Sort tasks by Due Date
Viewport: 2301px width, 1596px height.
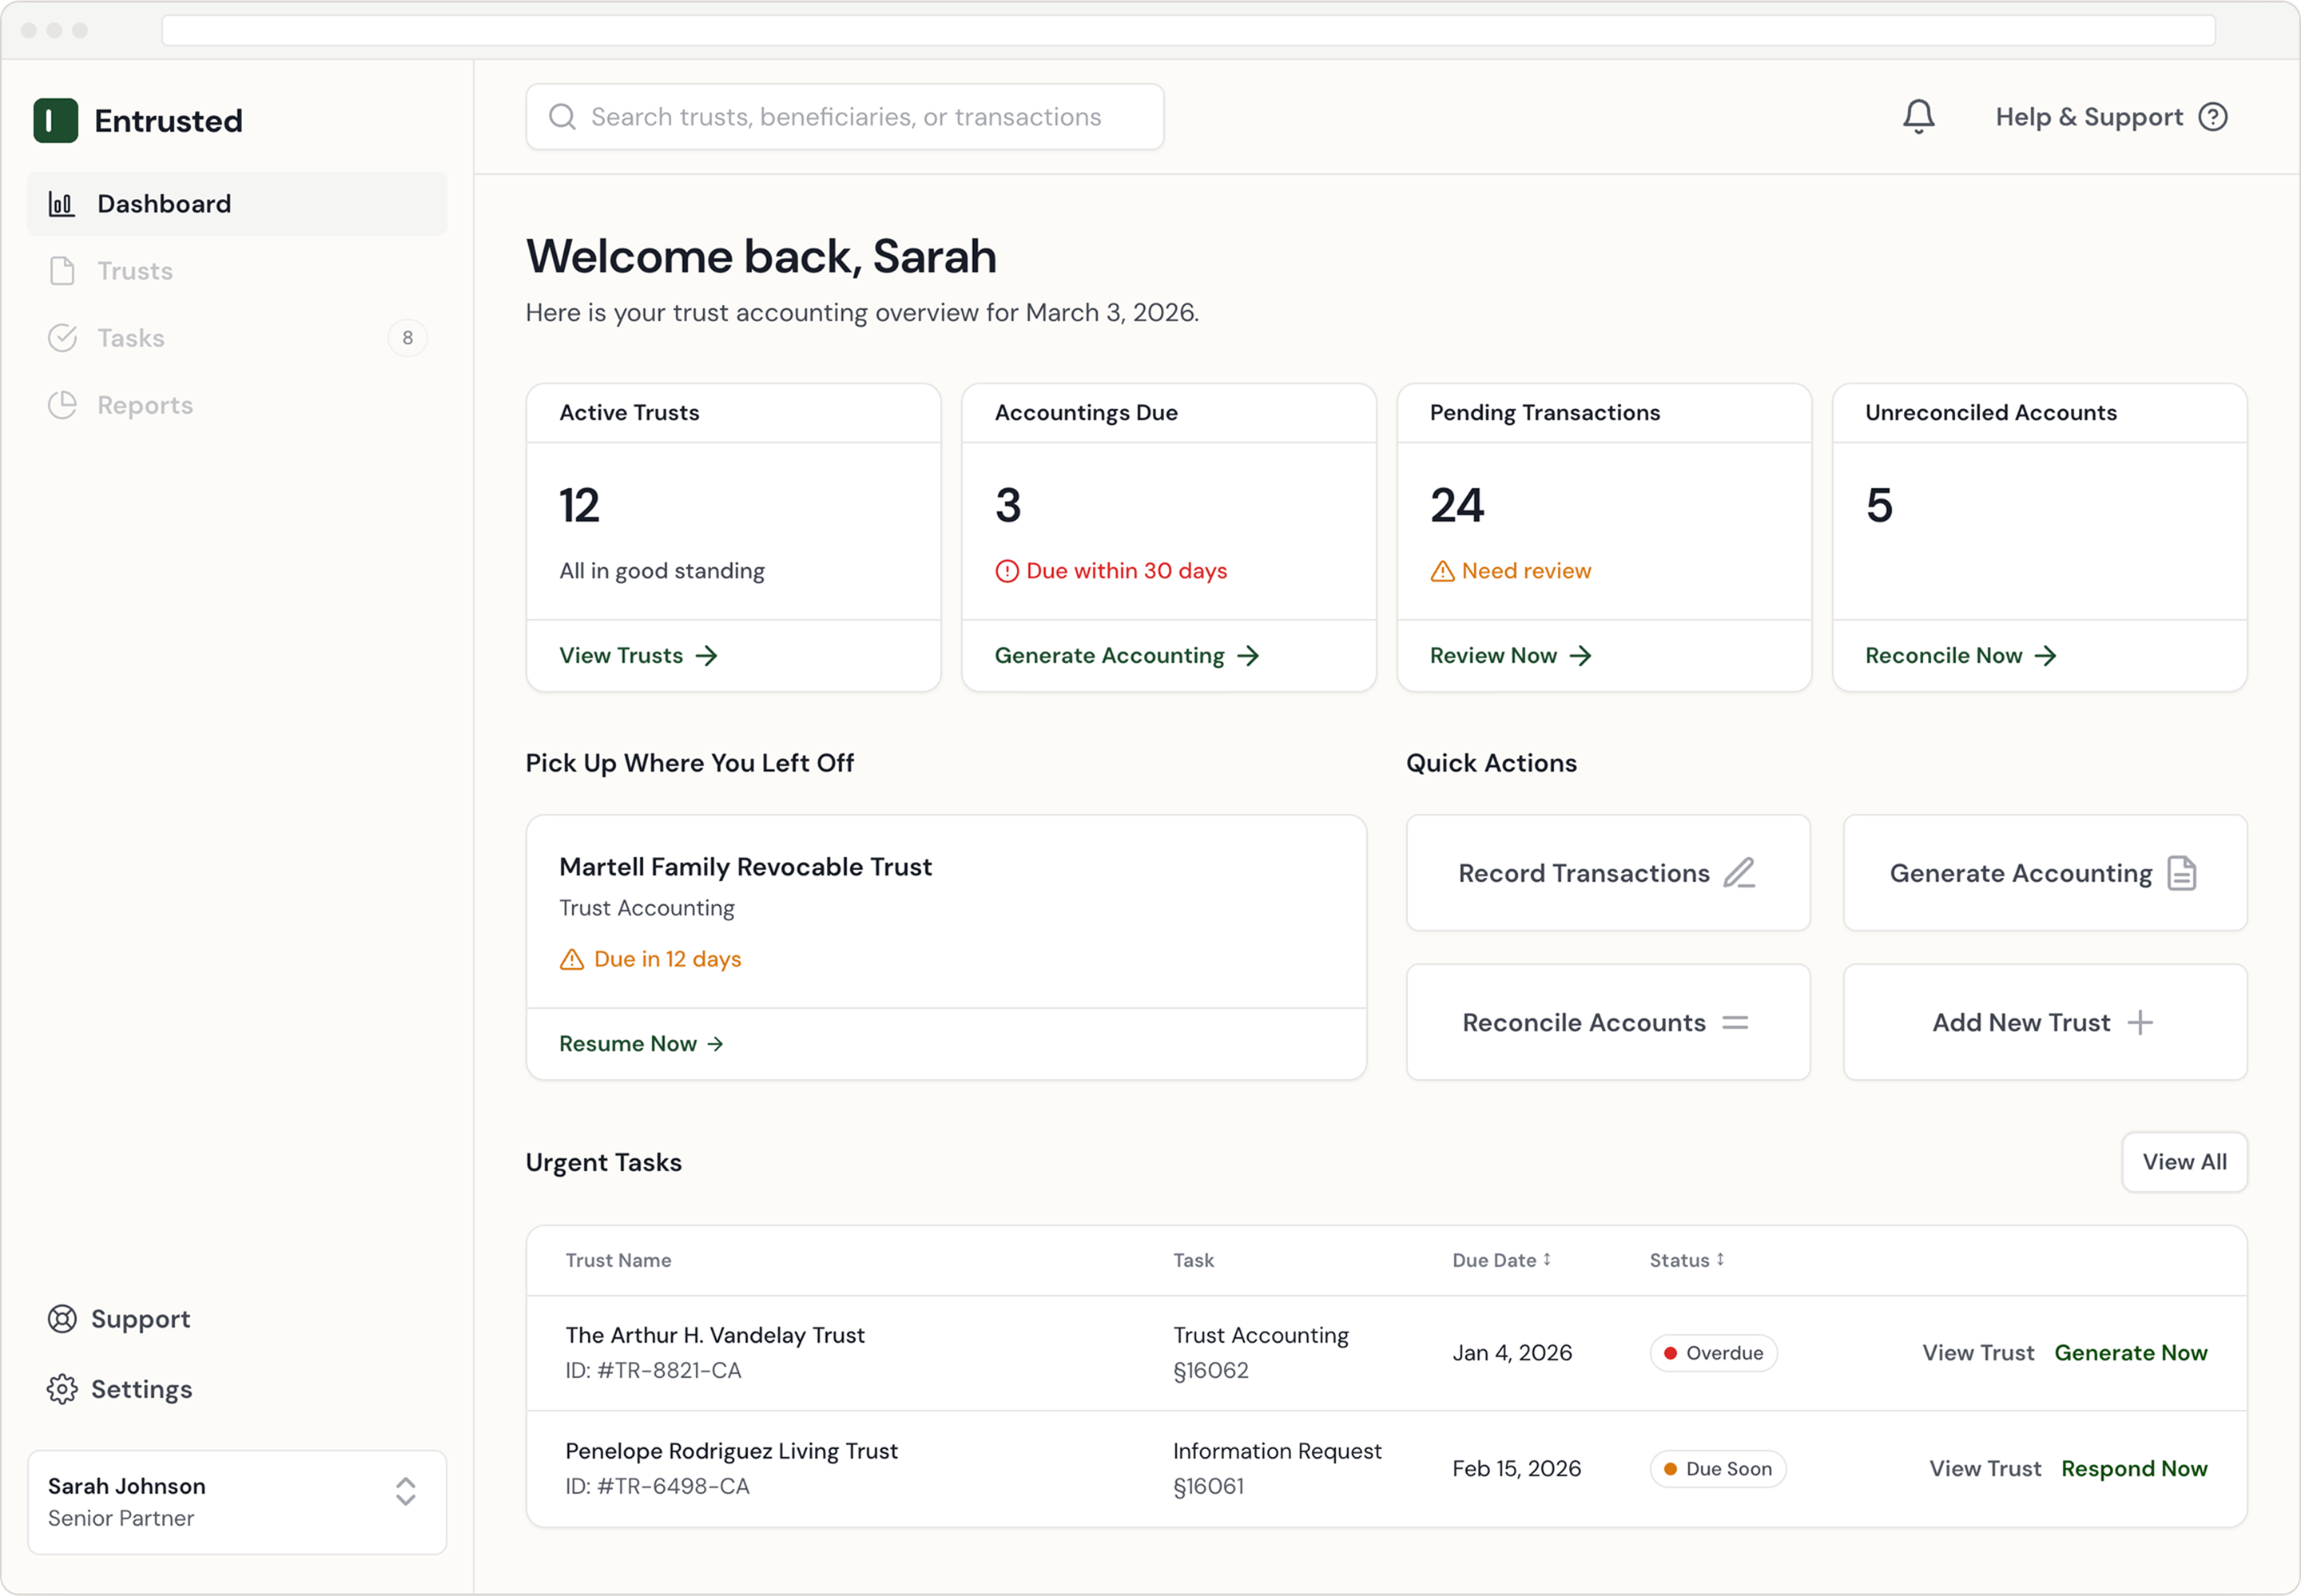pos(1502,1260)
